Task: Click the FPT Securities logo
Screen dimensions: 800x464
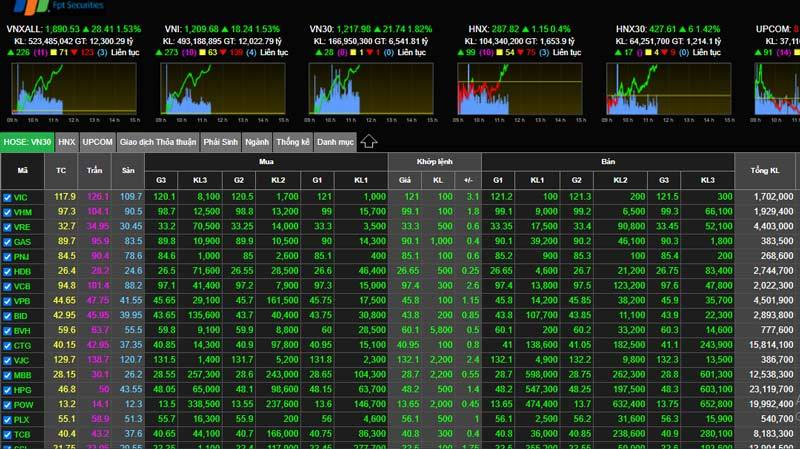Action: (59, 6)
